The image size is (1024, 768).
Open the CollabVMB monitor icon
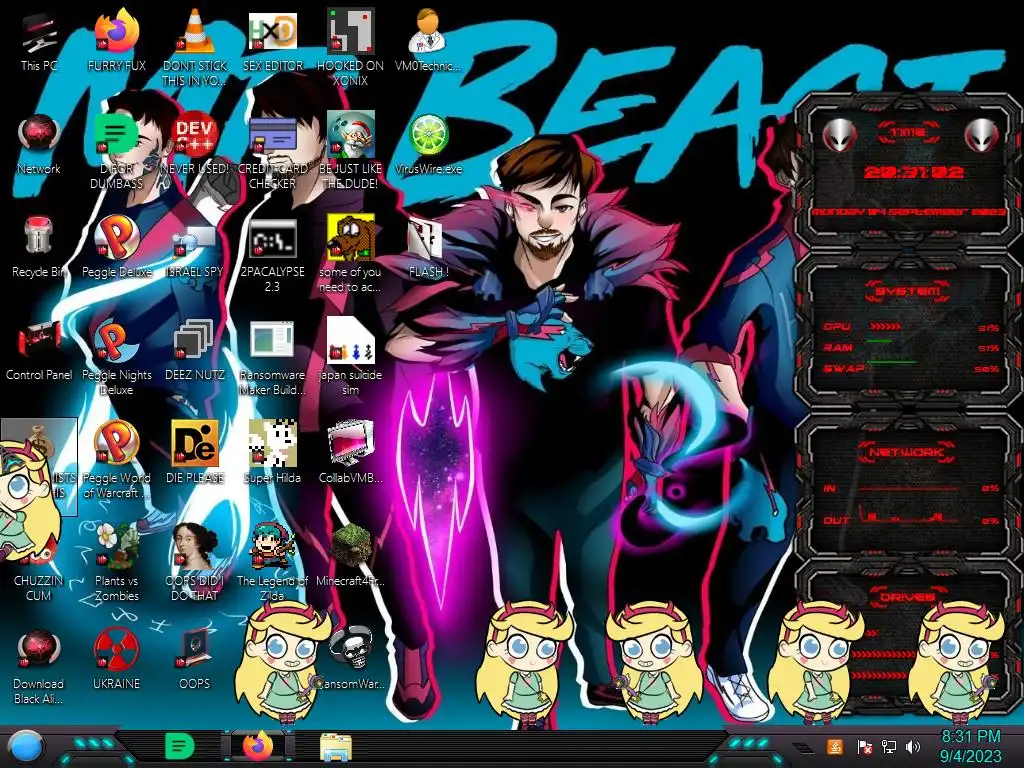(x=351, y=454)
